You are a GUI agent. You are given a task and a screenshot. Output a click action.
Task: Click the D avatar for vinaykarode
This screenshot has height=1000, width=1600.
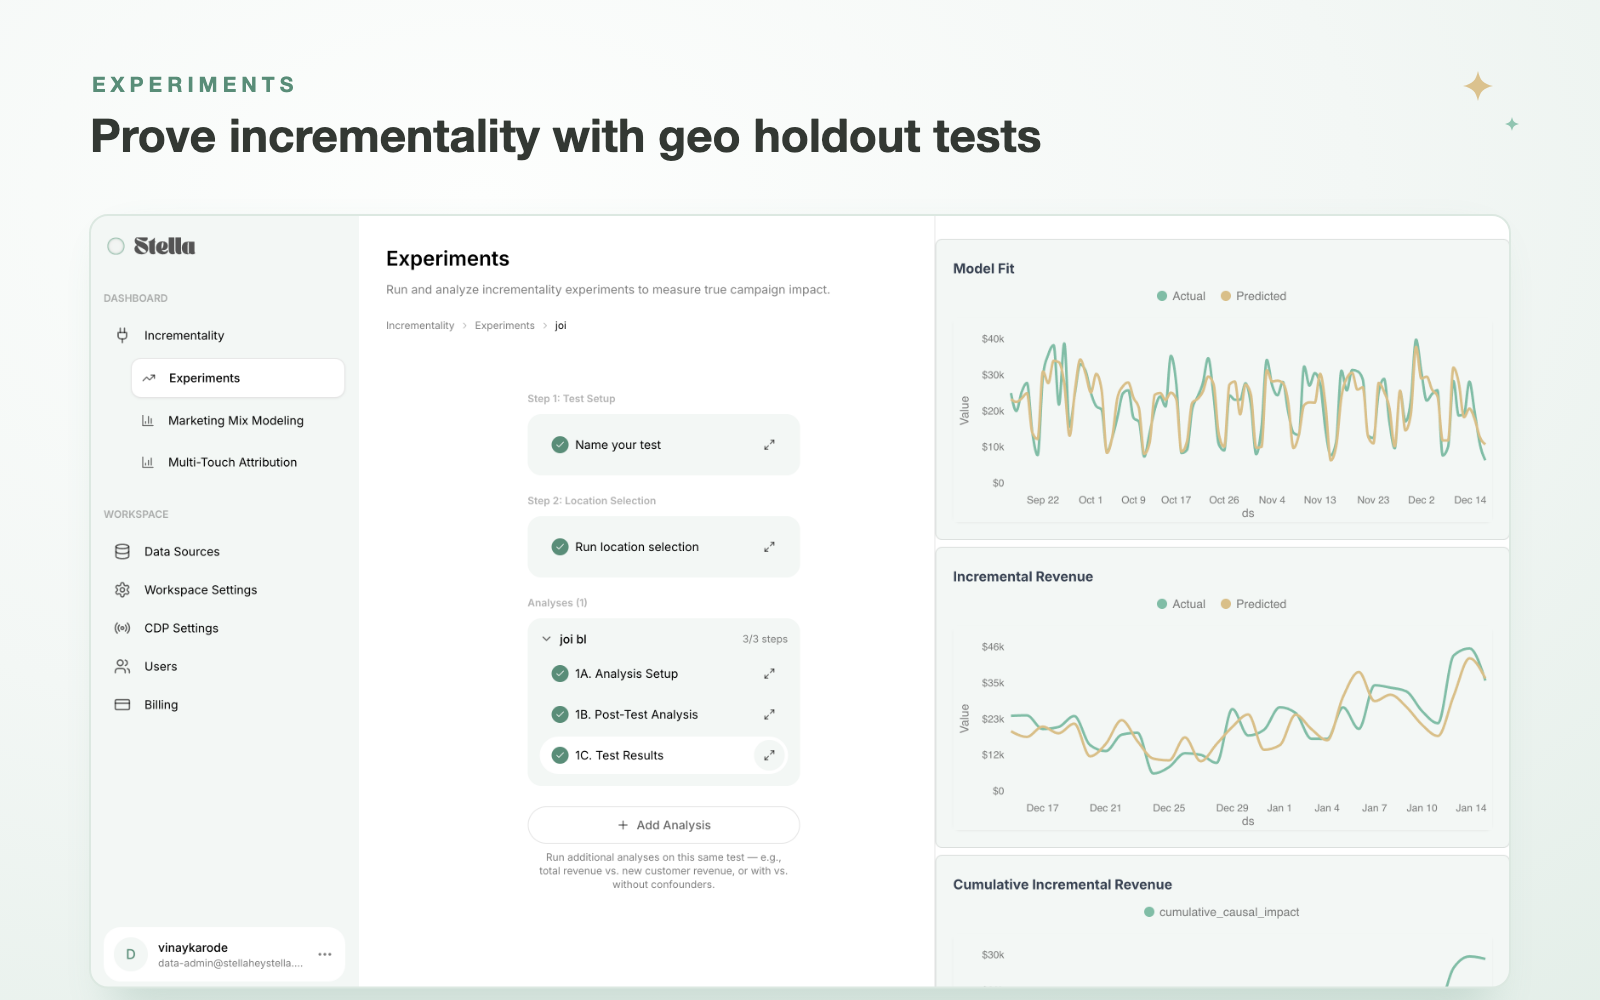[130, 955]
